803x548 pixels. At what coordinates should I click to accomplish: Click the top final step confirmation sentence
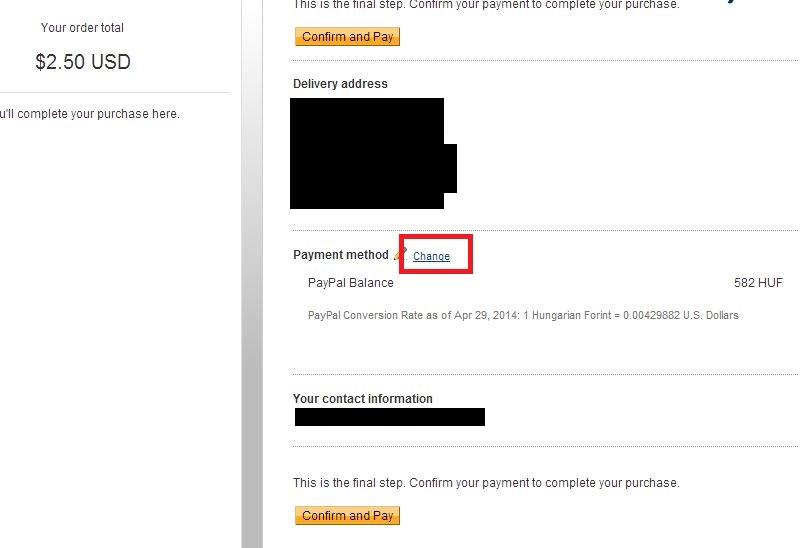pos(486,5)
